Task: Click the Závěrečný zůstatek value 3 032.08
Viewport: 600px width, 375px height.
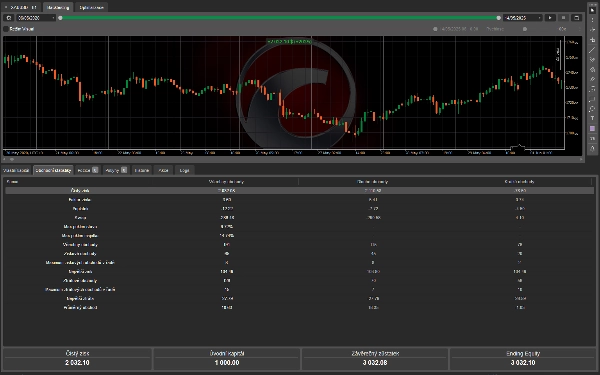Action: [375, 363]
